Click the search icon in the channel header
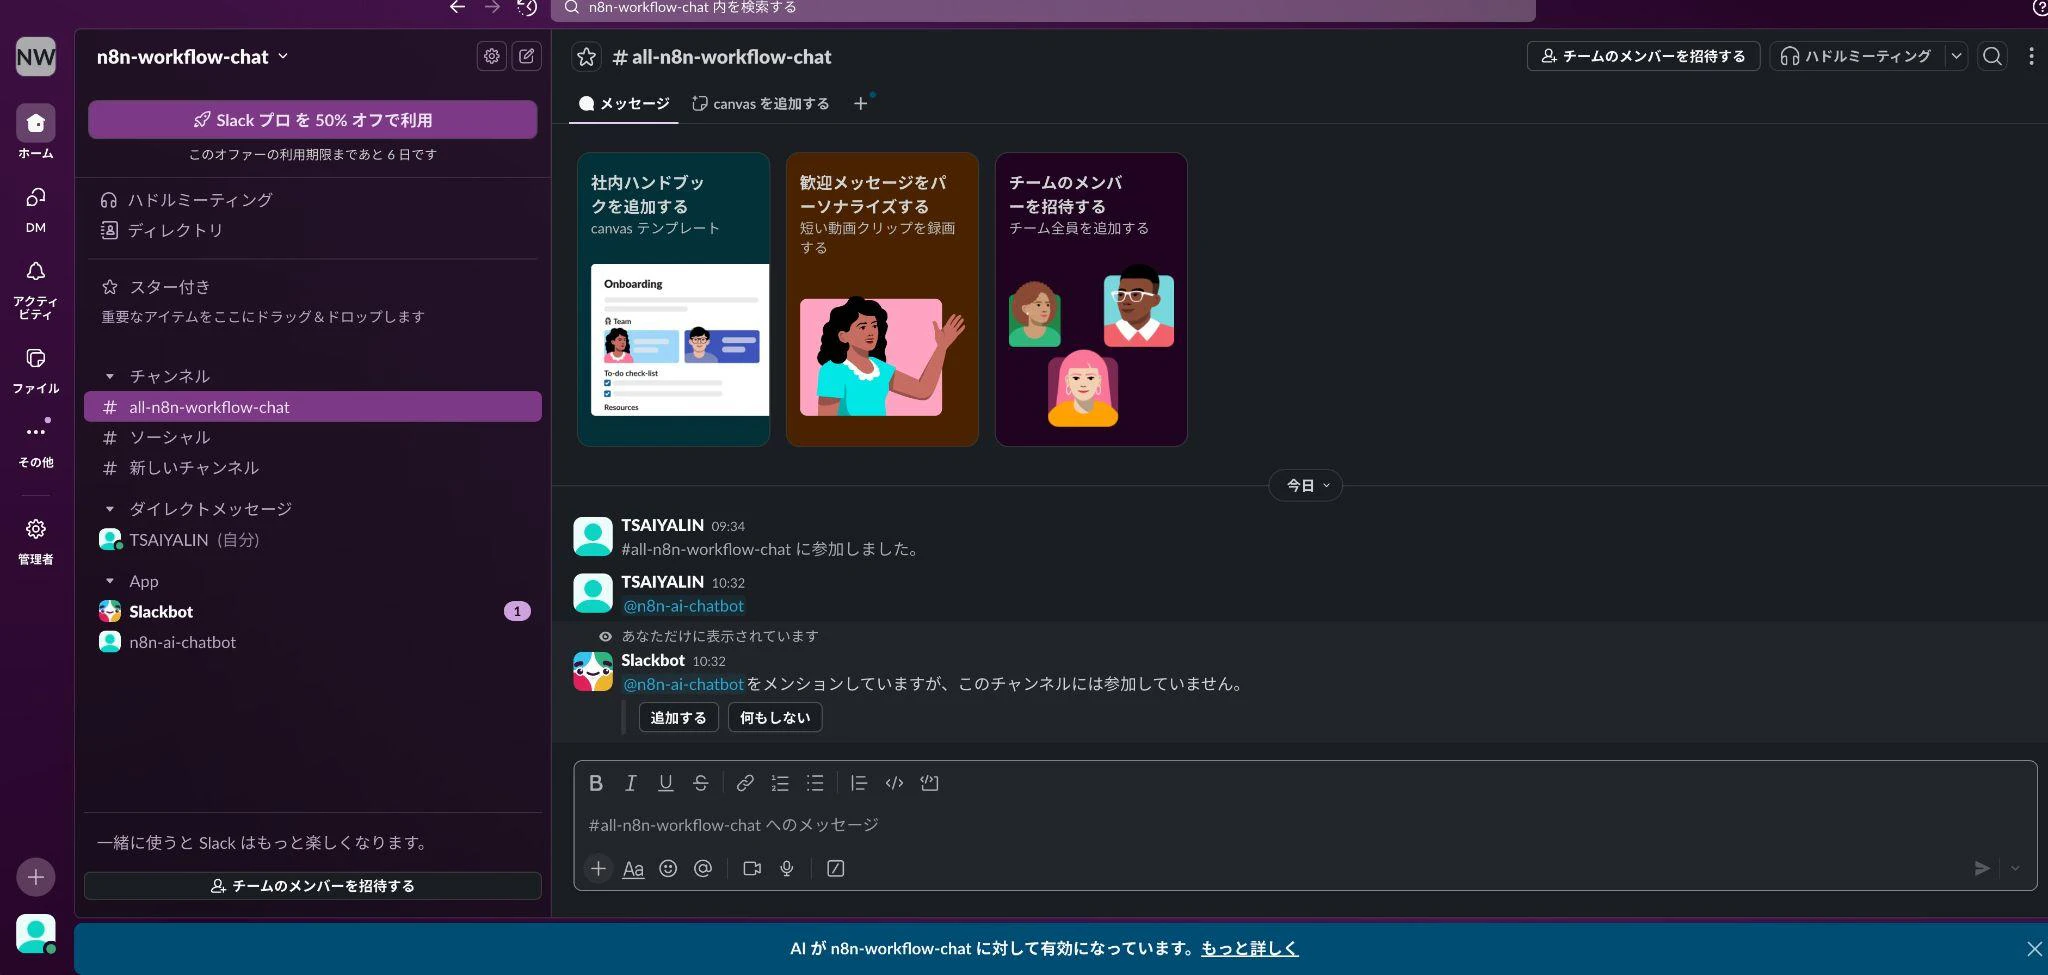This screenshot has height=975, width=2048. pos(1992,56)
